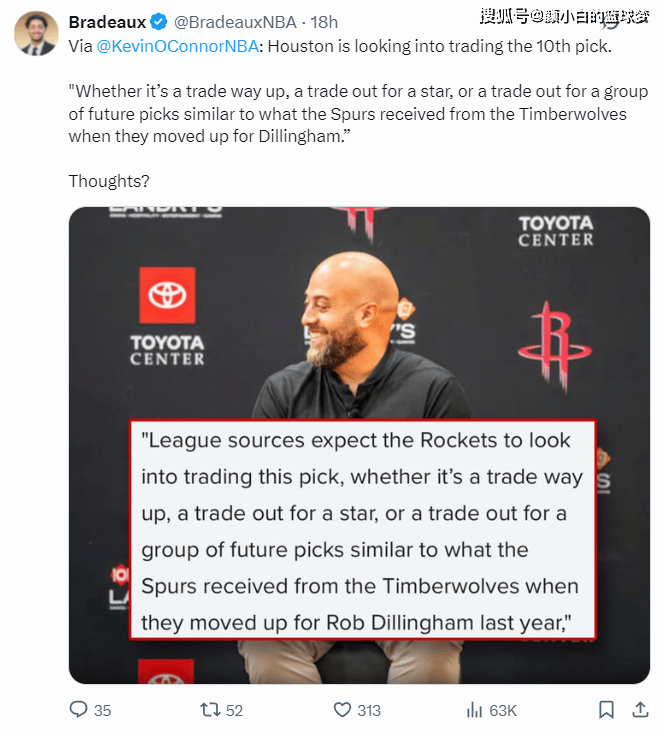Viewport: 664px width, 731px height.
Task: Open the @BradeauxNBA handle
Action: (235, 22)
